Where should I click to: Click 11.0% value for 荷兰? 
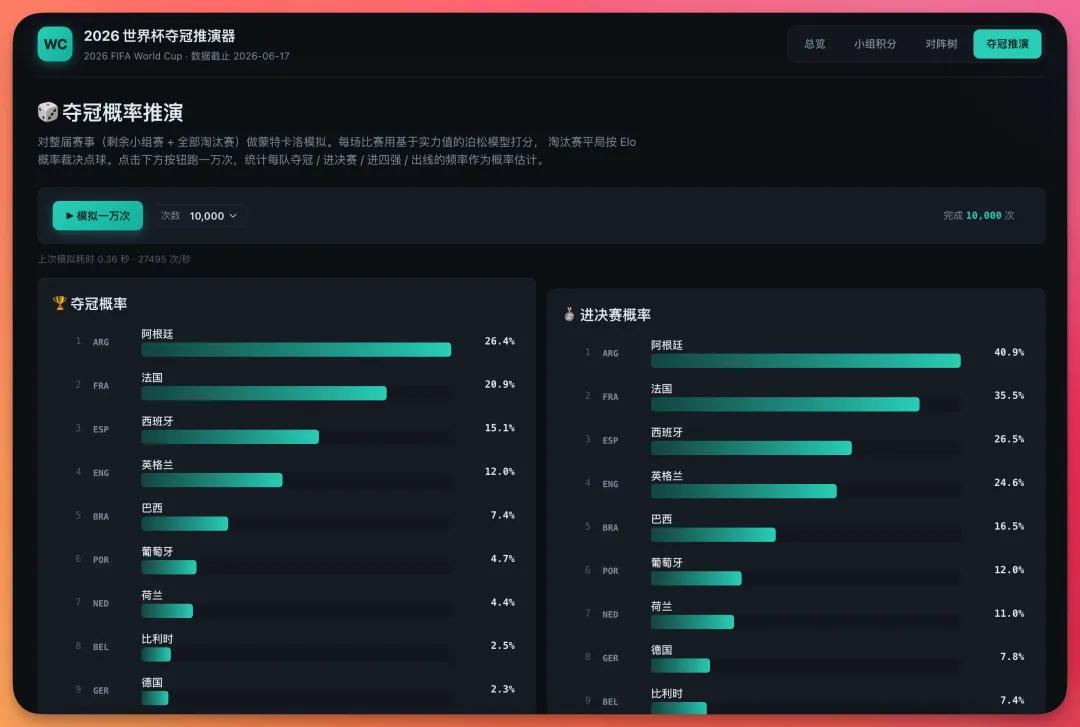(x=1009, y=613)
